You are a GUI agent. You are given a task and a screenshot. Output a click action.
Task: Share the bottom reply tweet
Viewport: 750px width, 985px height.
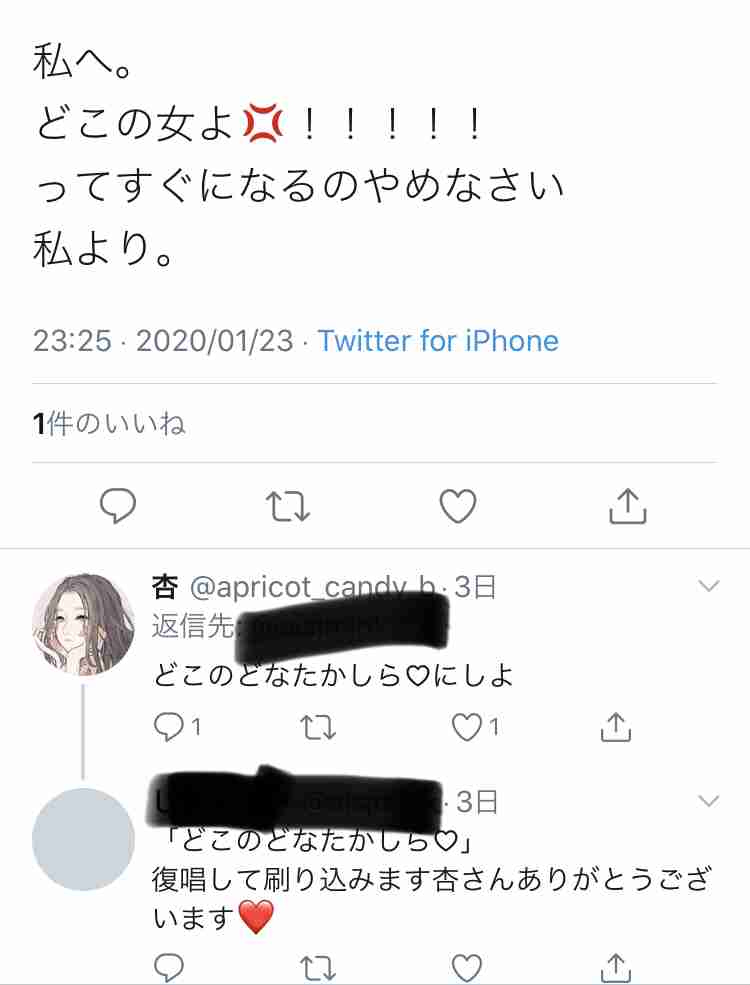click(616, 968)
